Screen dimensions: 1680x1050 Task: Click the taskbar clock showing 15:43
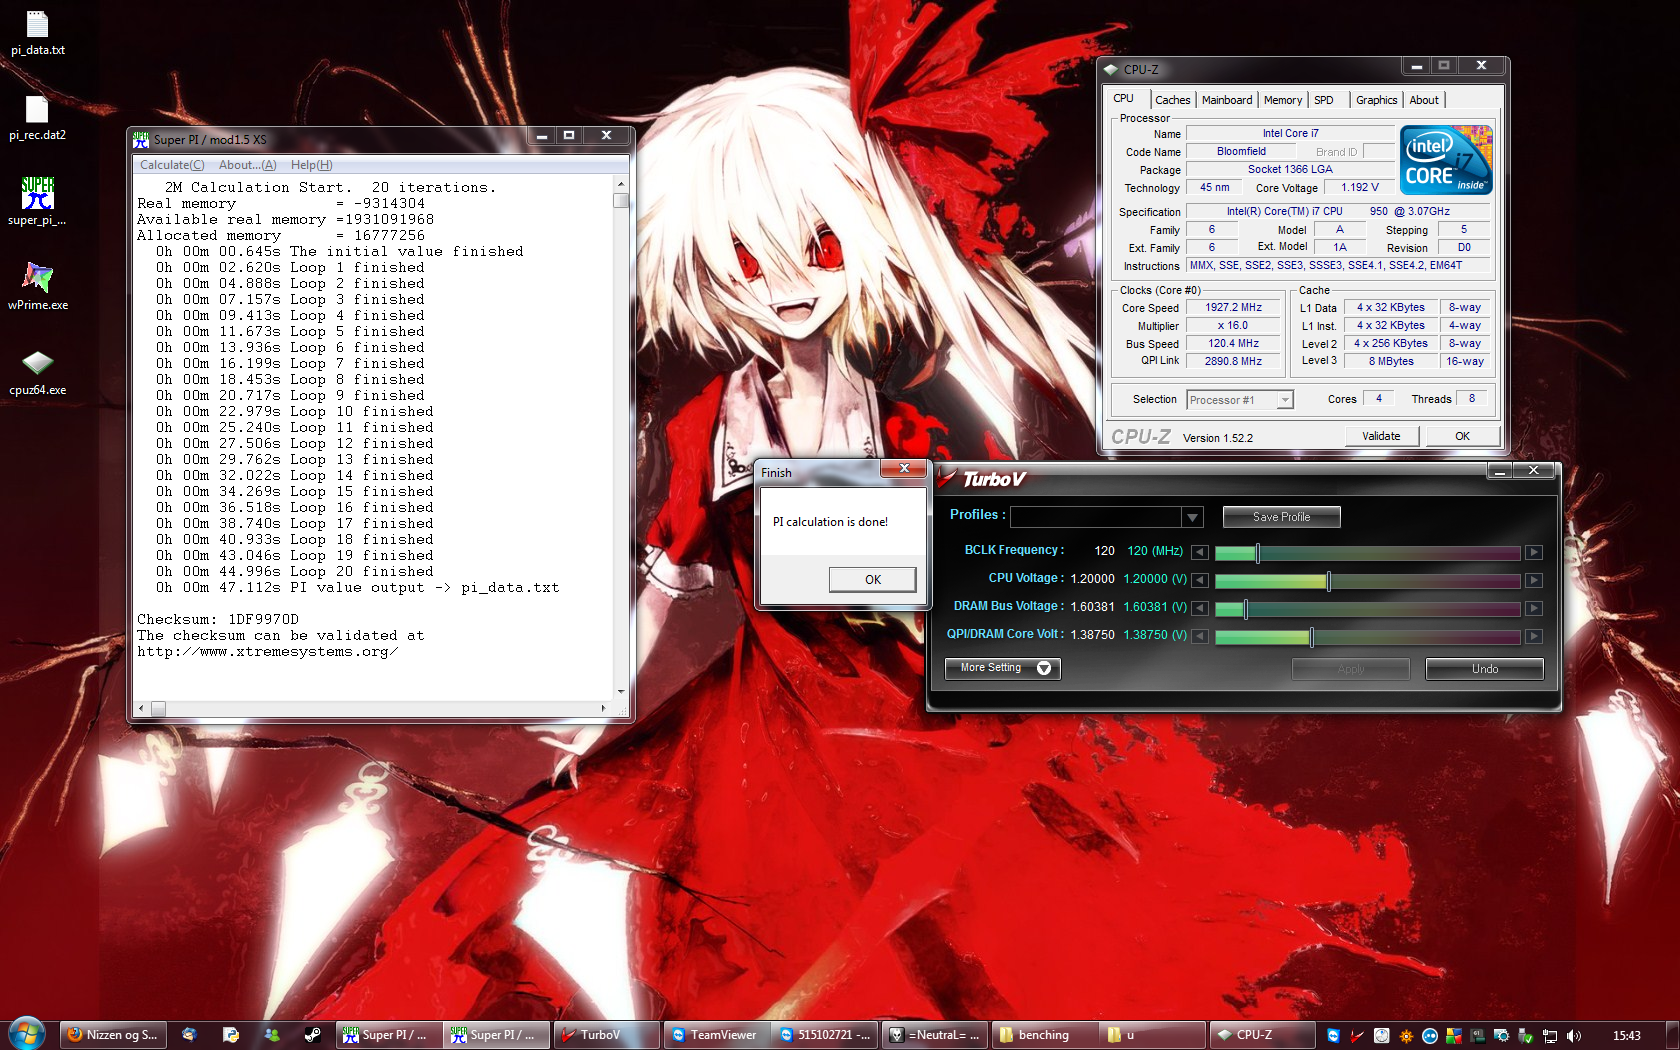pyautogui.click(x=1626, y=1036)
